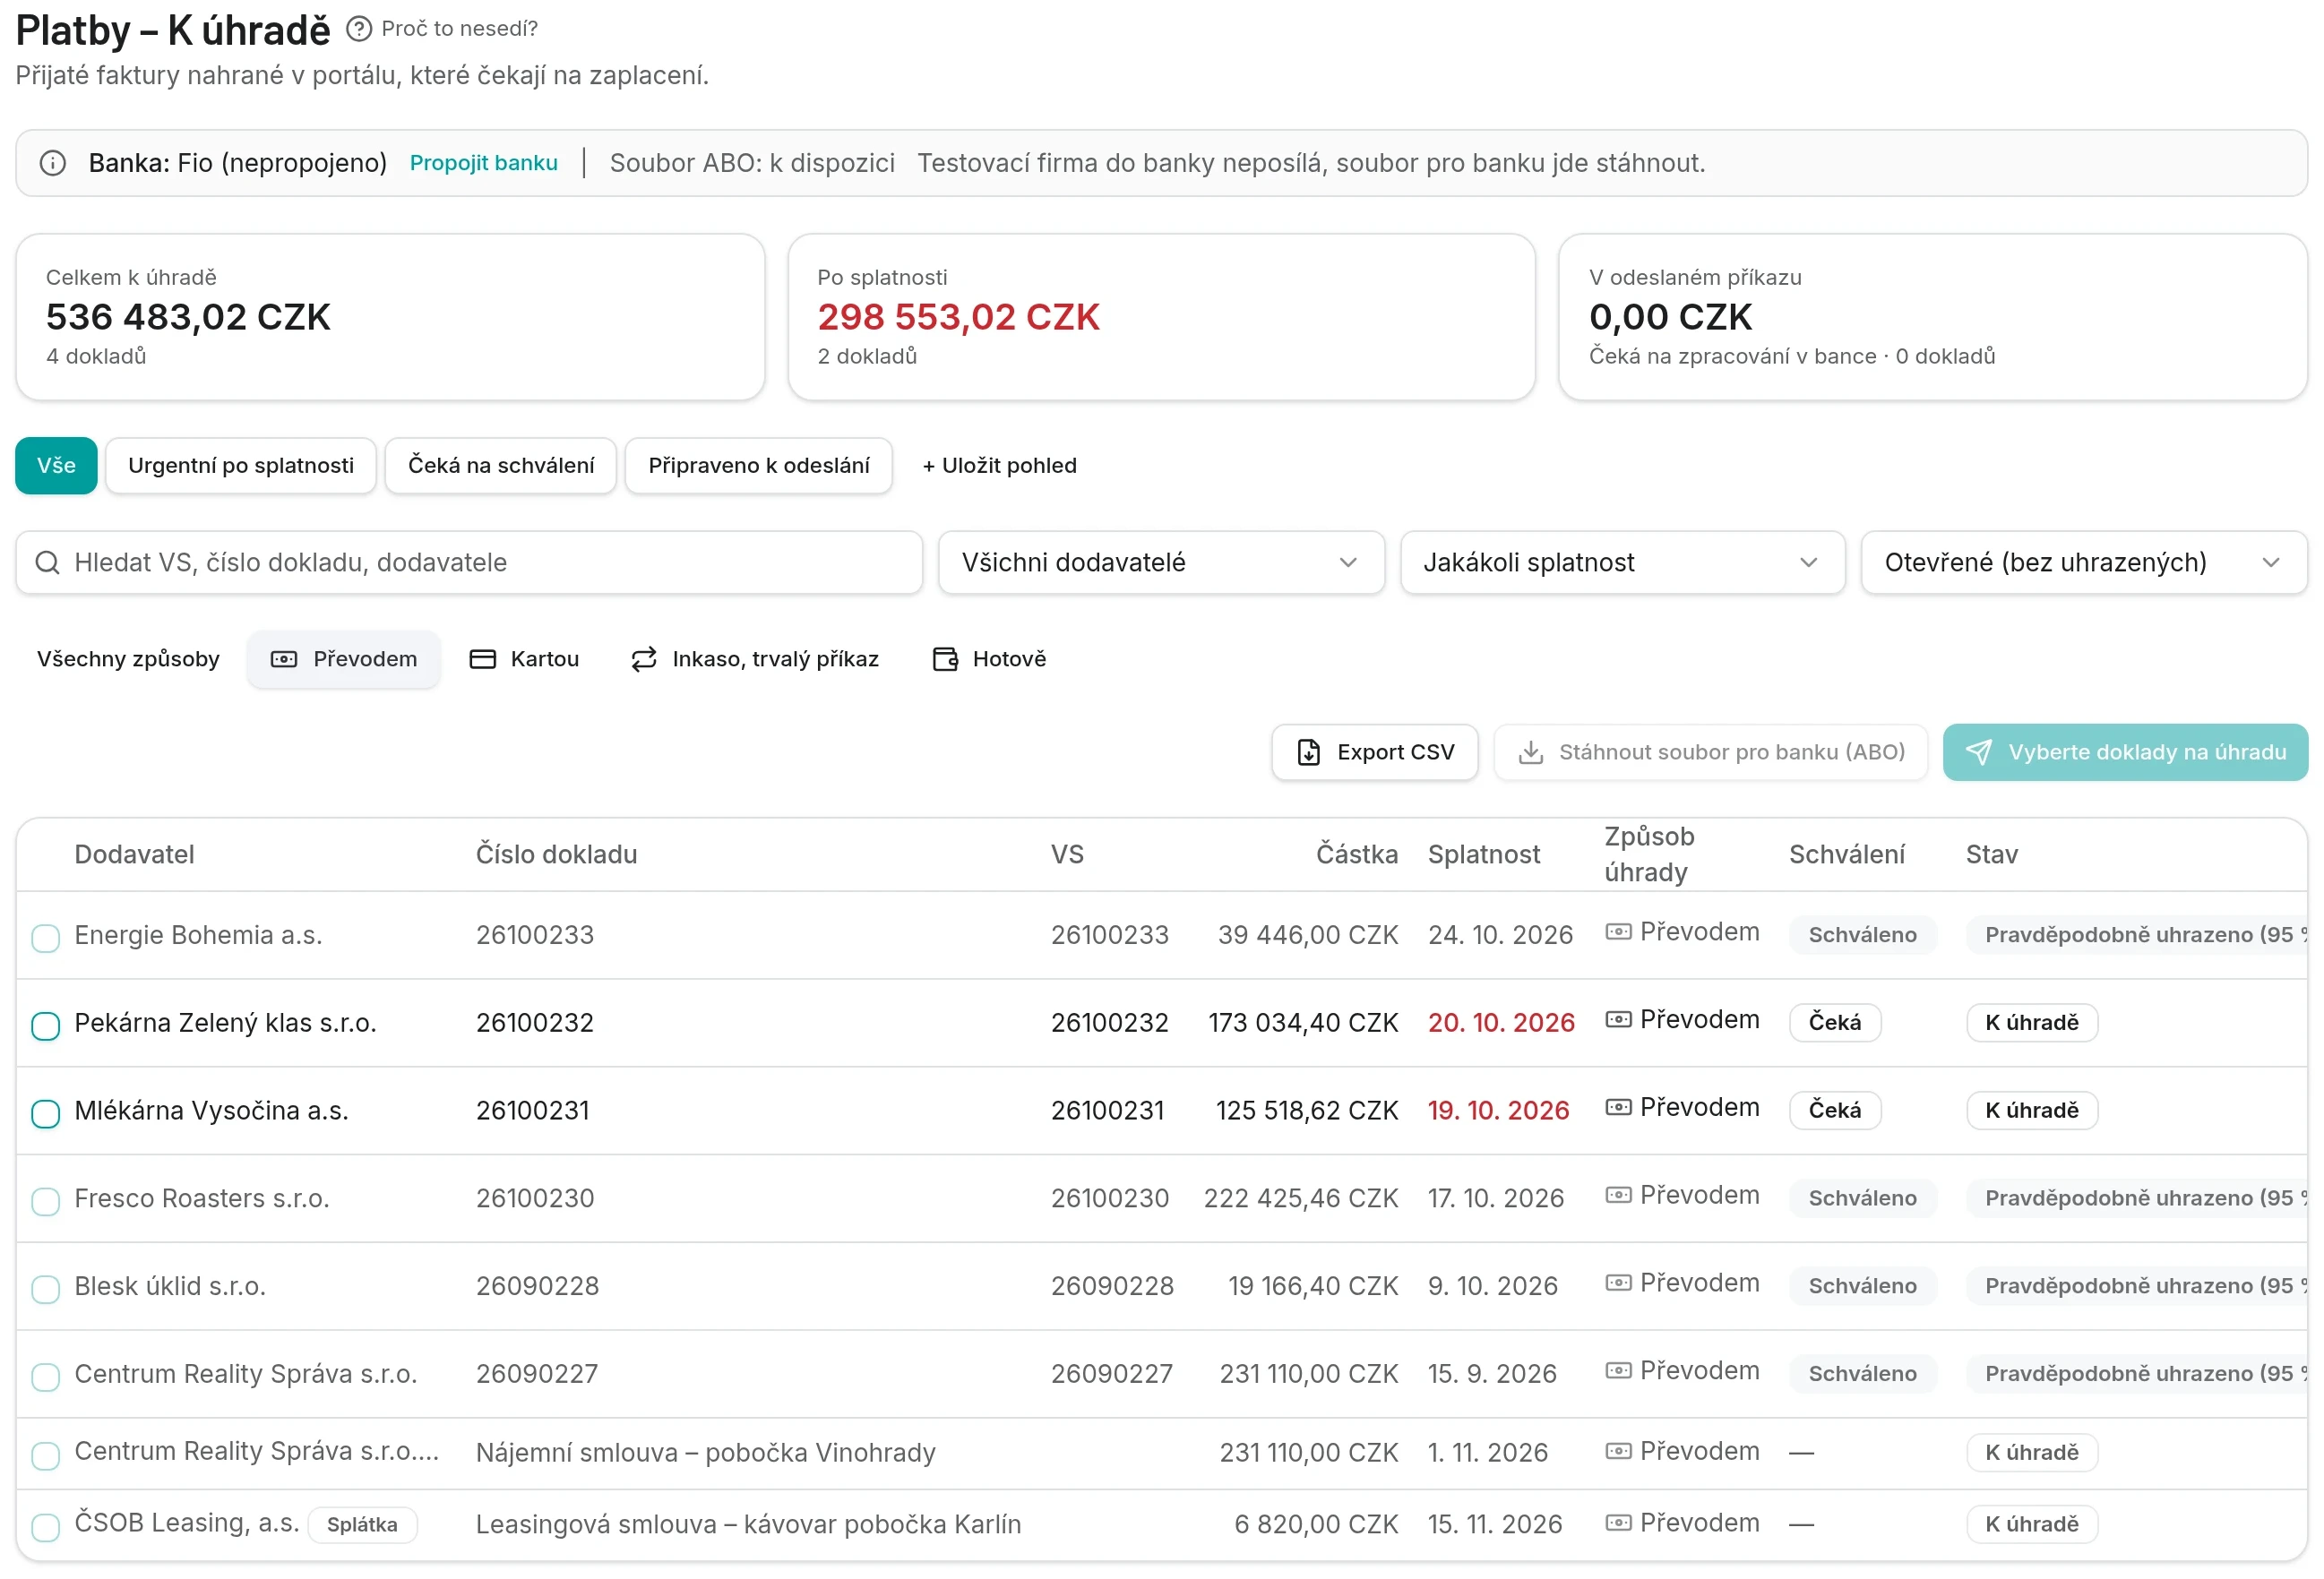Open the Čeká na schválení view
Viewport: 2324px width, 1579px height.
point(501,466)
